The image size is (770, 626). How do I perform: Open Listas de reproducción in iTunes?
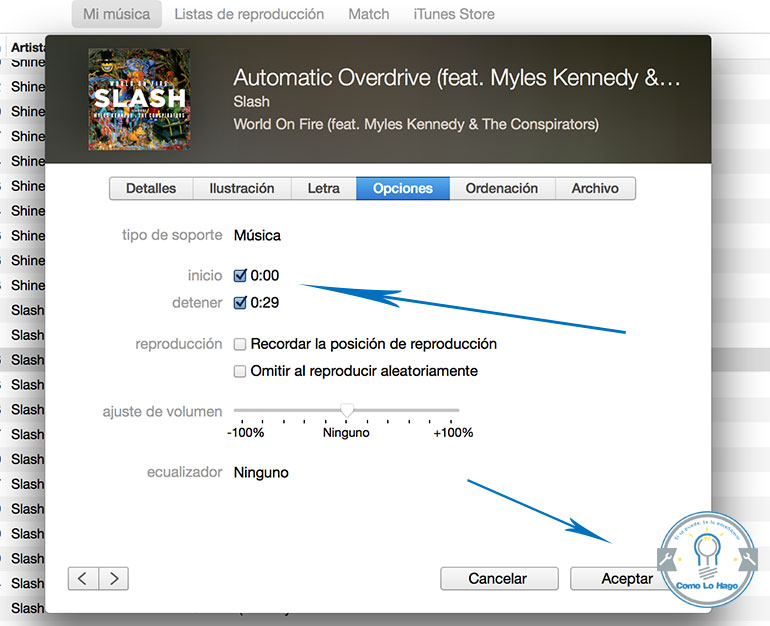(249, 14)
